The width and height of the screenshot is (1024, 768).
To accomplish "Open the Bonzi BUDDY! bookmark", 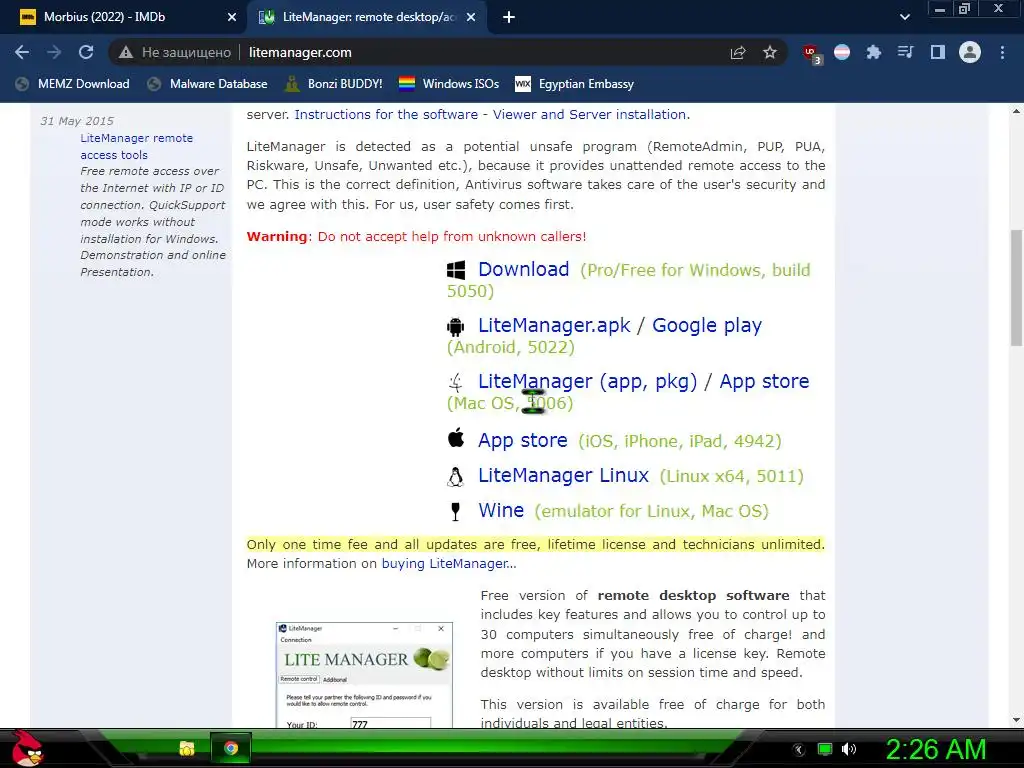I will 334,84.
